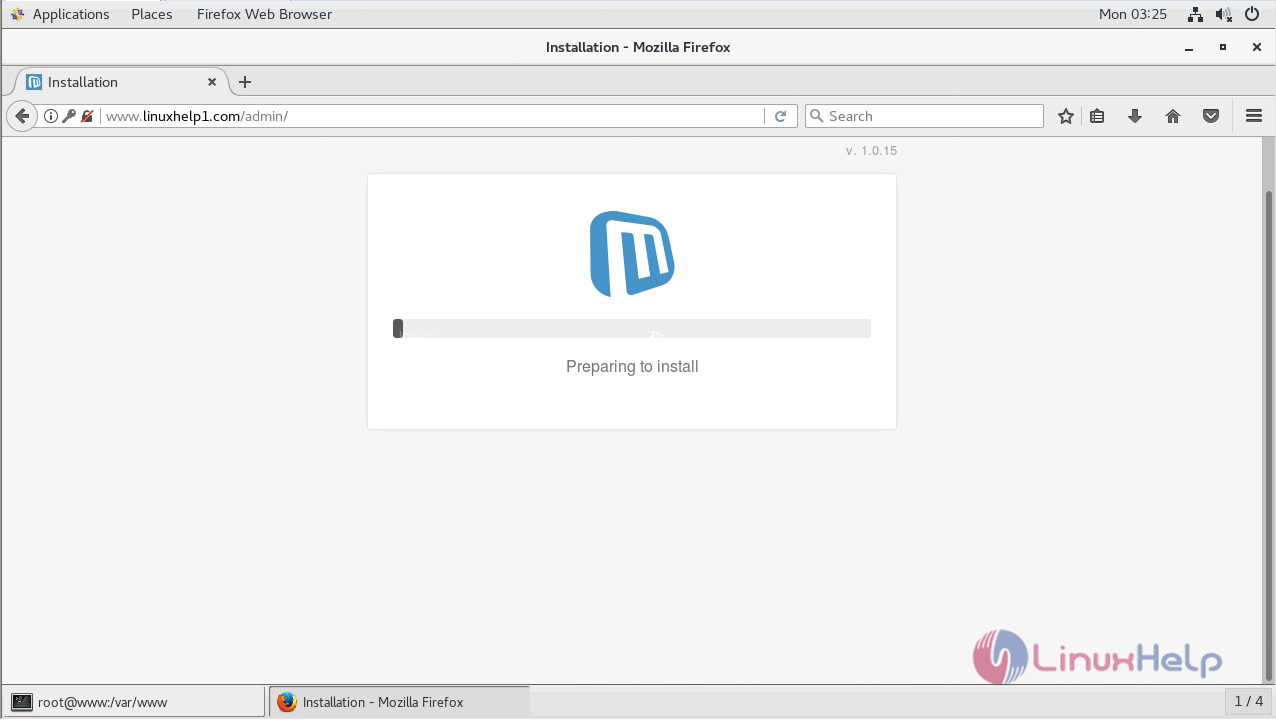Image resolution: width=1276 pixels, height=720 pixels.
Task: Select the Installation browser tab
Action: (x=122, y=82)
